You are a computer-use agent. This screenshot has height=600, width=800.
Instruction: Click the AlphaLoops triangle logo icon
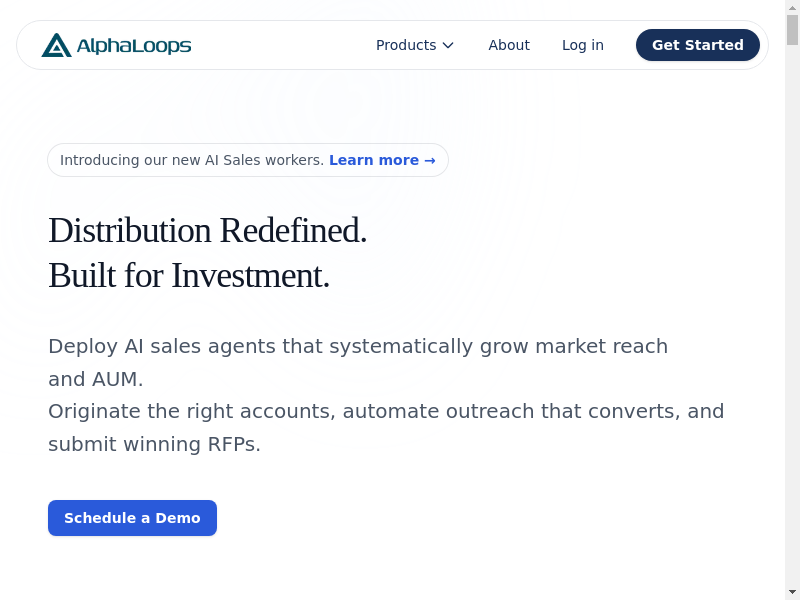tap(56, 45)
